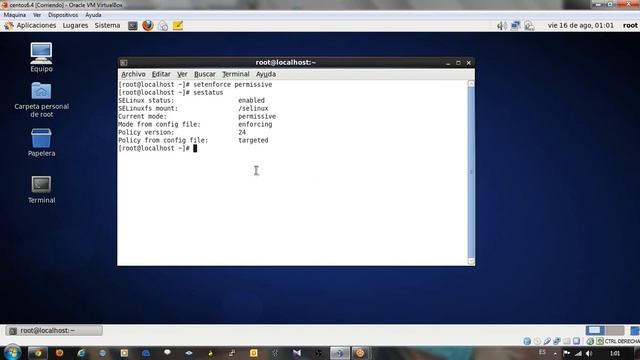The image size is (640, 360).
Task: Click the Windows tray volume icon
Action: tap(589, 353)
